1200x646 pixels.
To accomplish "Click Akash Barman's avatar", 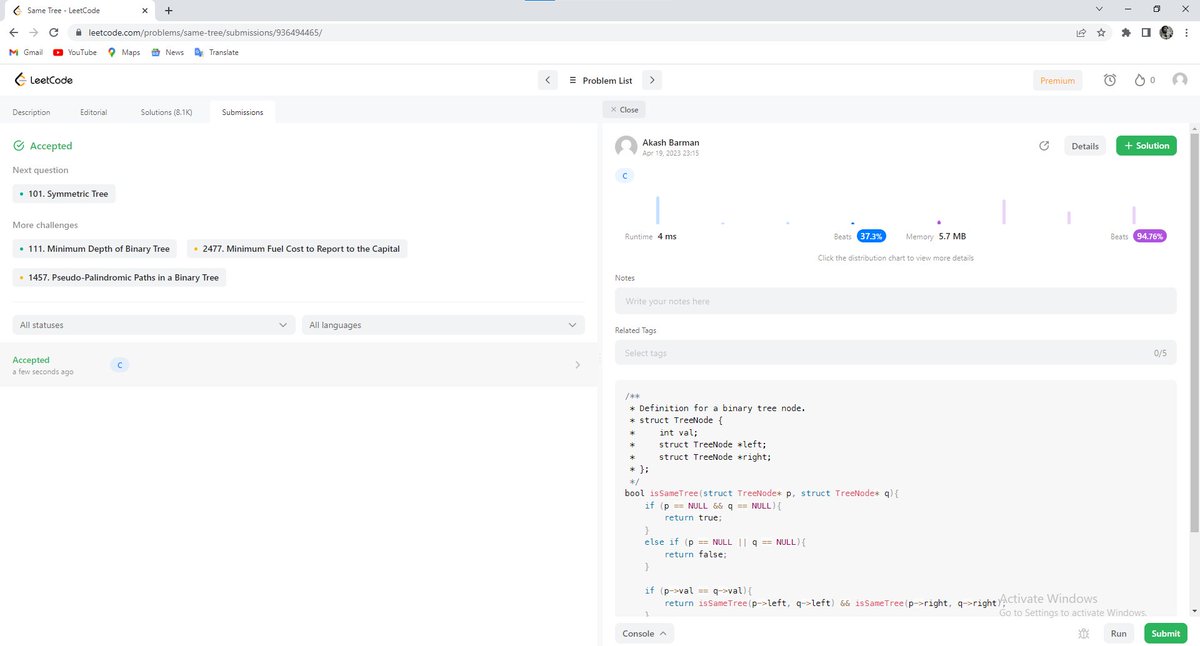I will 626,147.
